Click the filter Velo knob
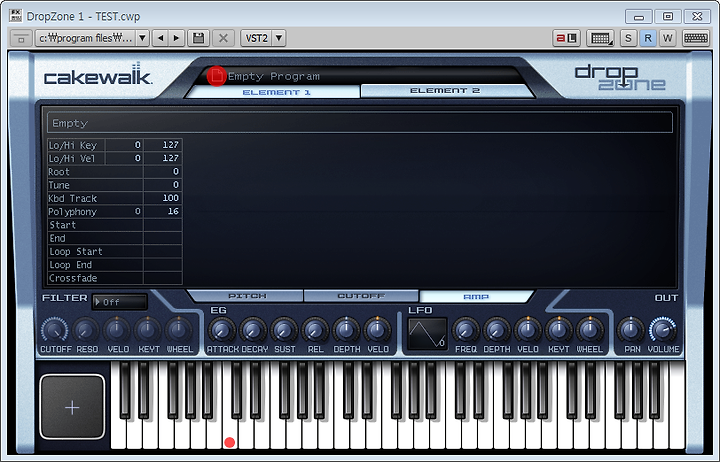 tap(118, 330)
